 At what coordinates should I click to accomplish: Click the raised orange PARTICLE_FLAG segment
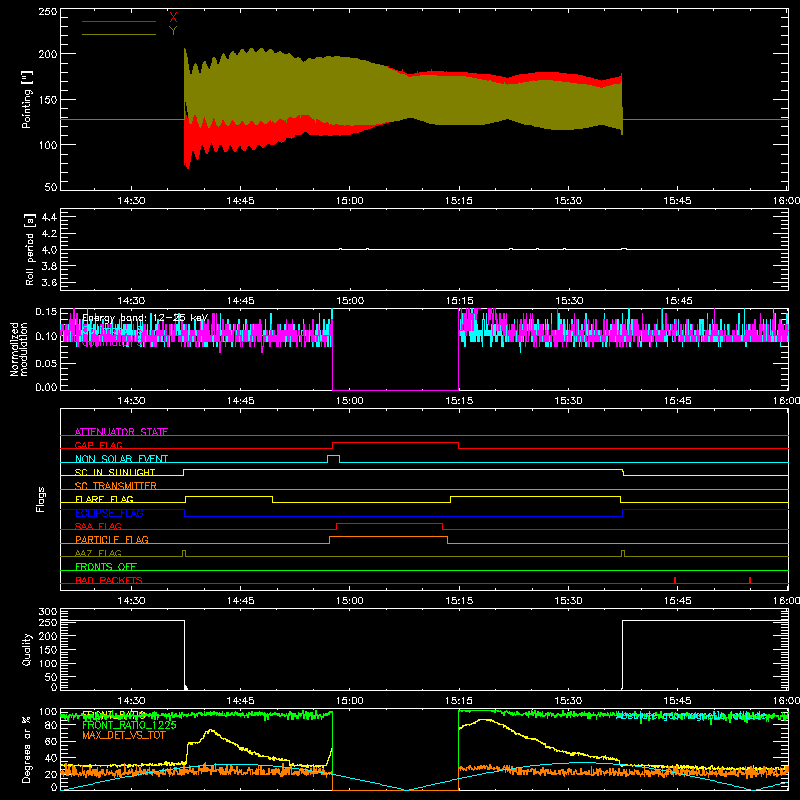click(388, 537)
